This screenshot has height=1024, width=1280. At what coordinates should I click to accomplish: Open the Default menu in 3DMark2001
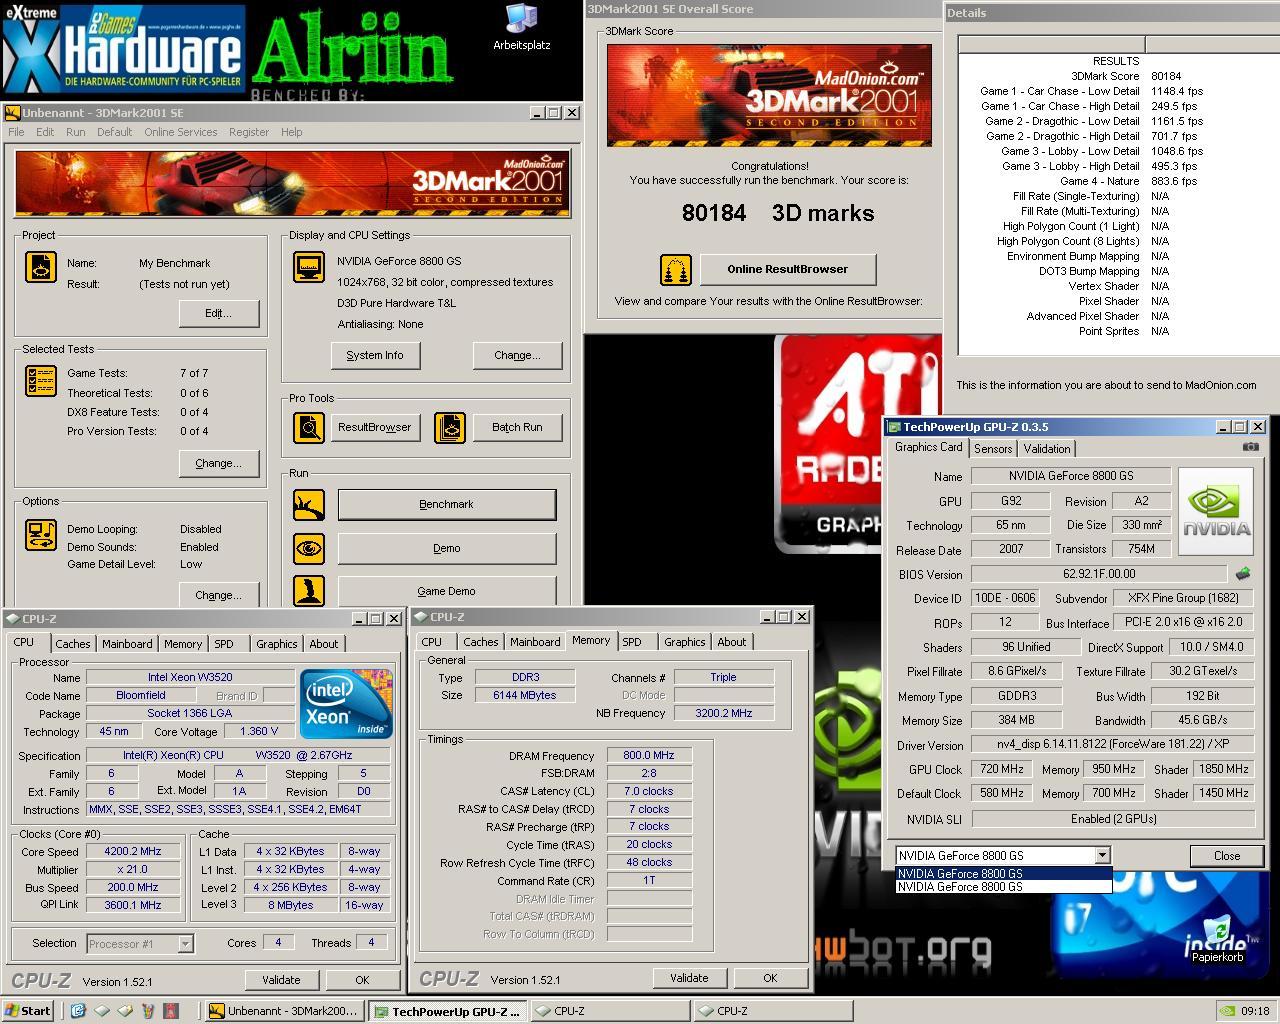point(114,132)
